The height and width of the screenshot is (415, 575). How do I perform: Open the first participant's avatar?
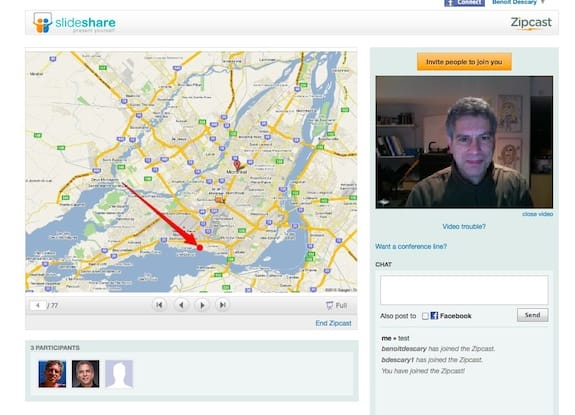[52, 374]
